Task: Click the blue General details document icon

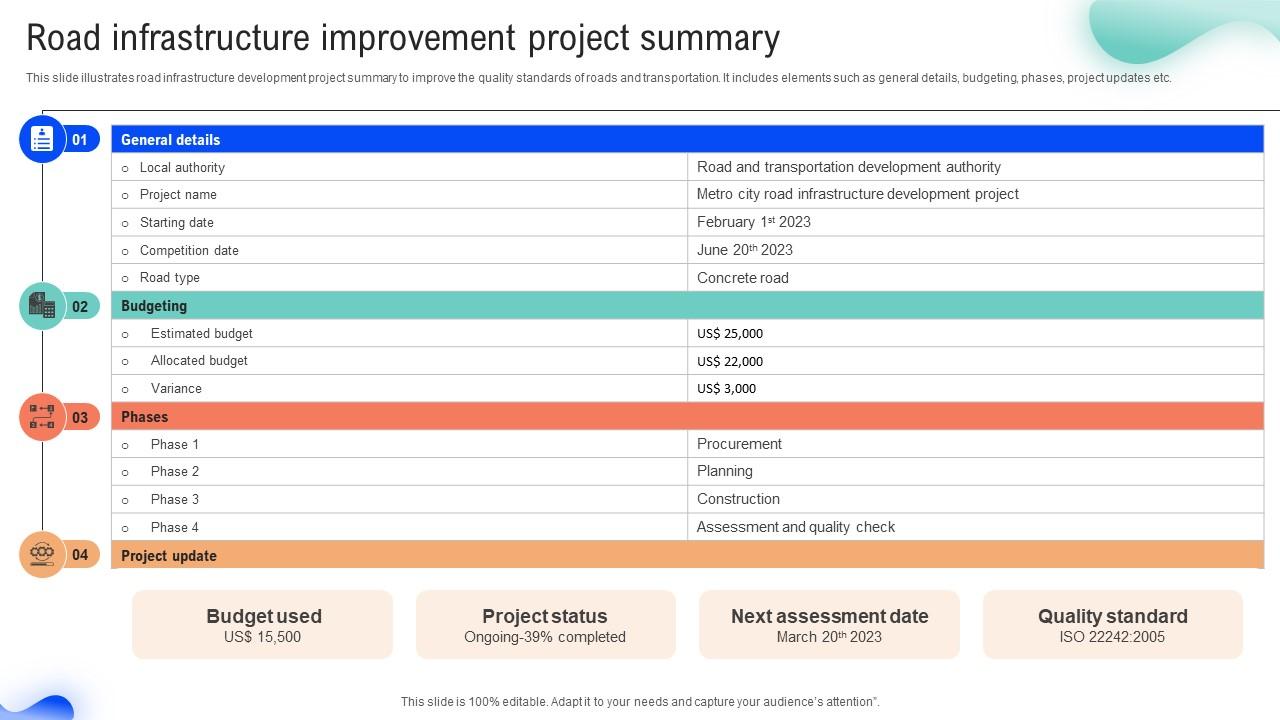Action: coord(42,140)
